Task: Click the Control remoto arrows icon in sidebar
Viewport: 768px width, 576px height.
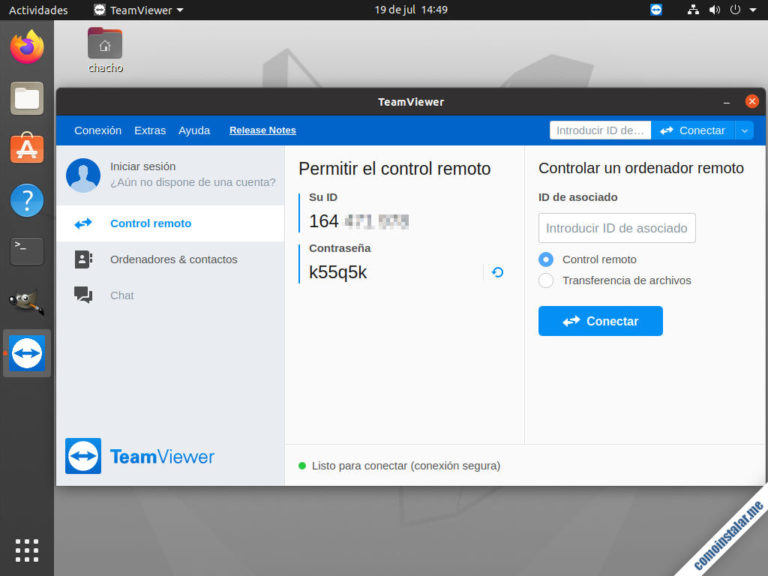Action: 83,223
